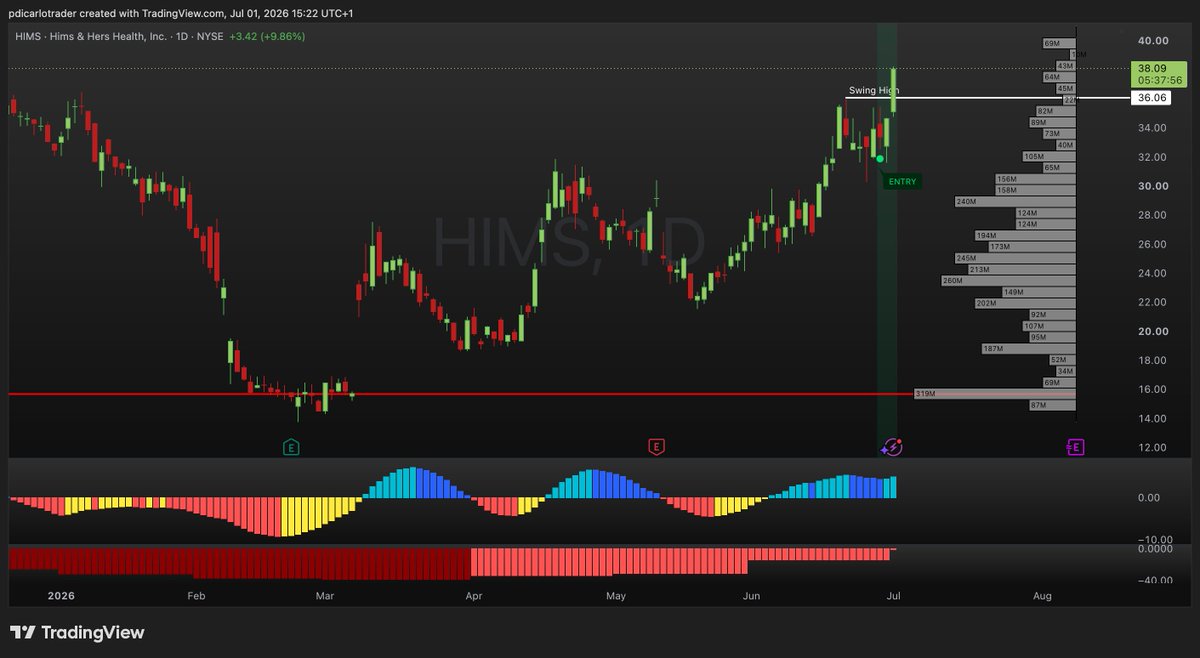This screenshot has width=1200, height=658.
Task: Click the Apr label on time axis
Action: point(474,596)
